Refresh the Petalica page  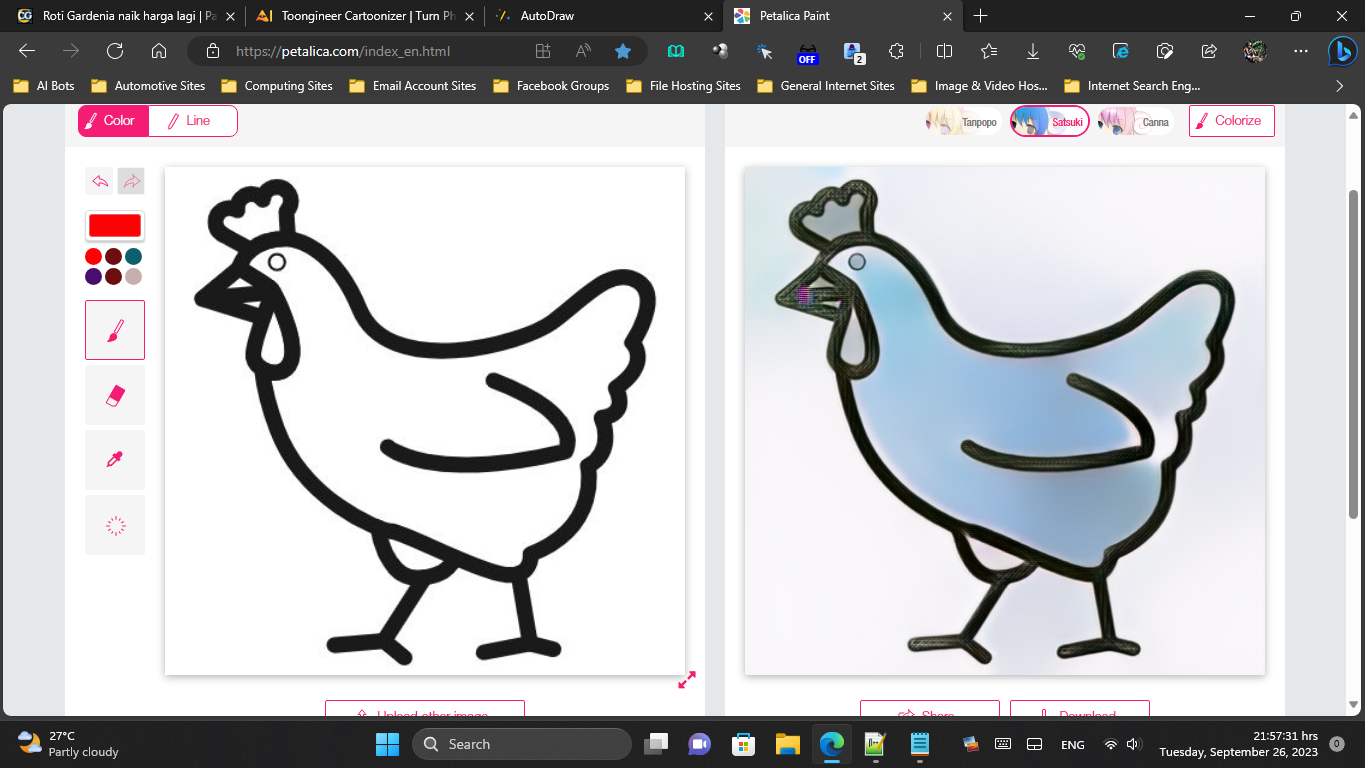pos(115,51)
